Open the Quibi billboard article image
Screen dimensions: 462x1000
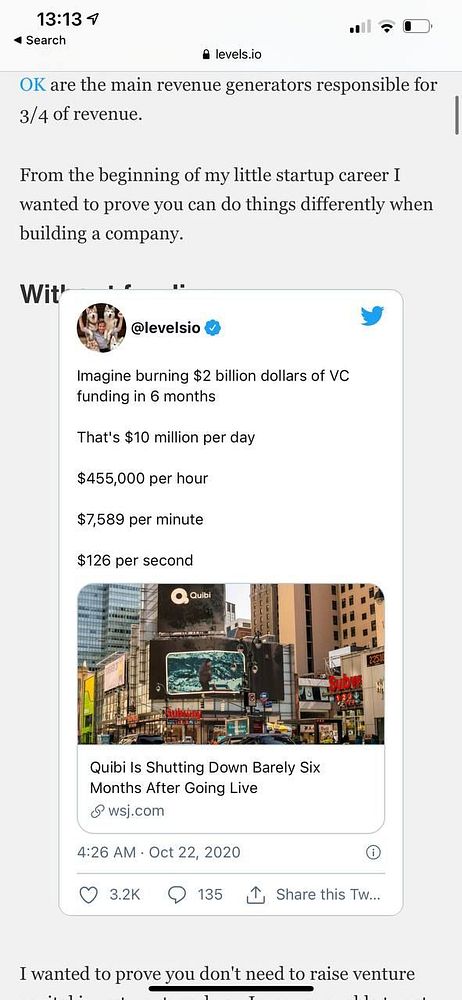231,664
